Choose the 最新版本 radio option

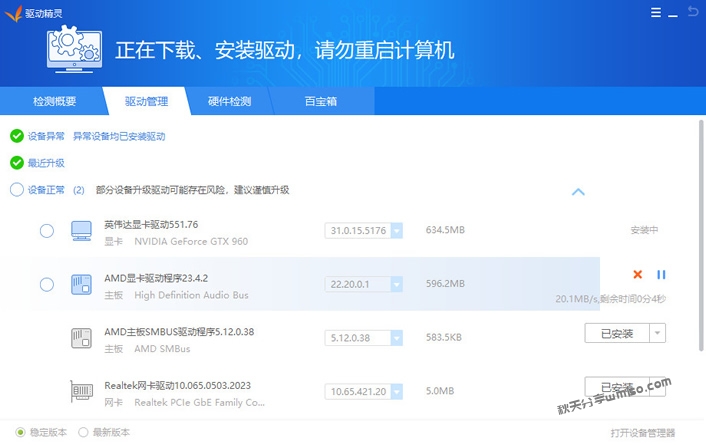pos(83,432)
